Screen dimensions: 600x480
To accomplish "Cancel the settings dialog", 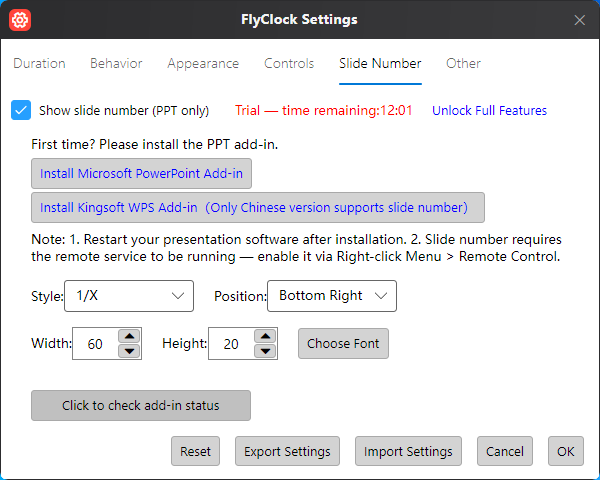I will 505,451.
